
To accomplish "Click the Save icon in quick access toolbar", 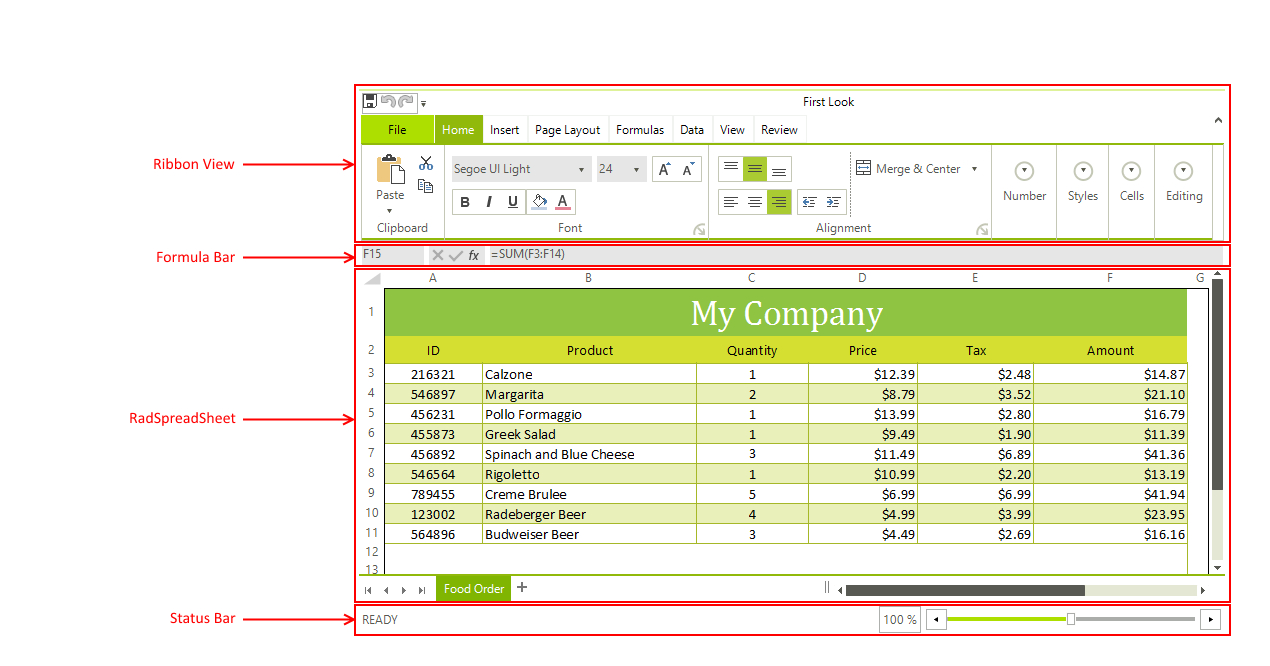I will tap(370, 101).
